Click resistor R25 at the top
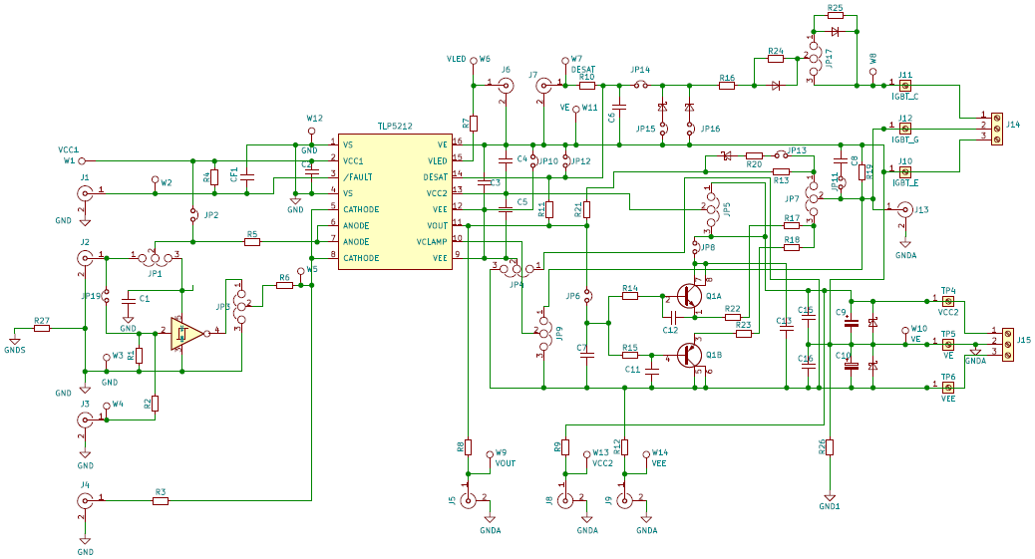This screenshot has width=1035, height=559. coord(836,16)
